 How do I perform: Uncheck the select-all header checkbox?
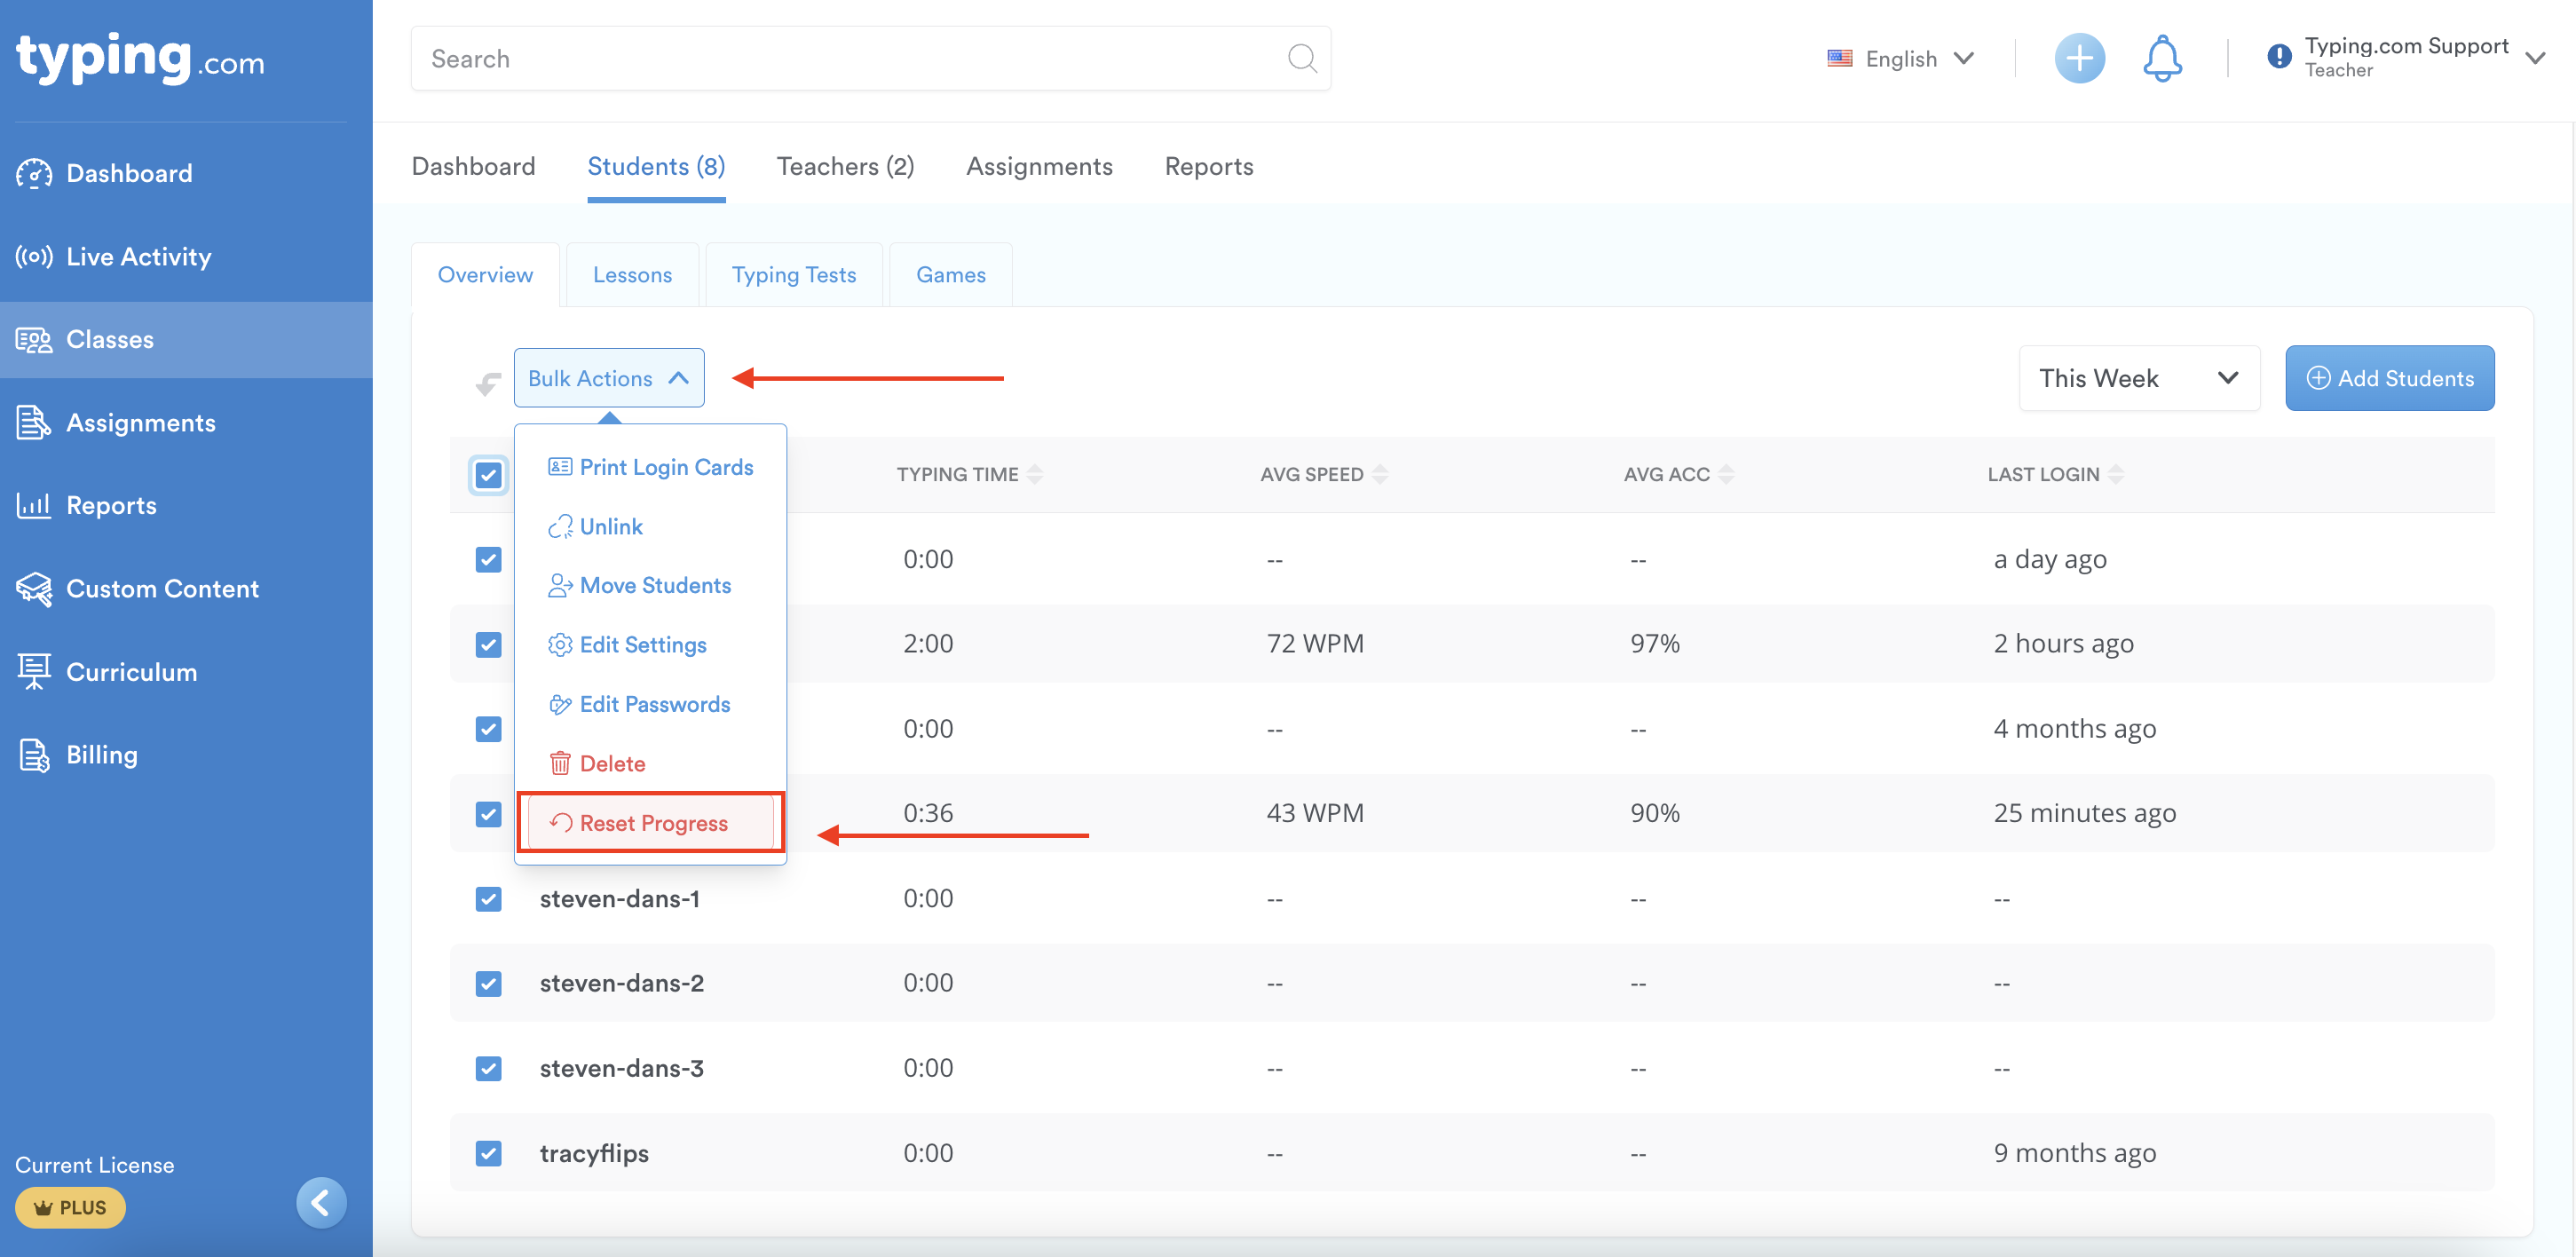(x=488, y=475)
